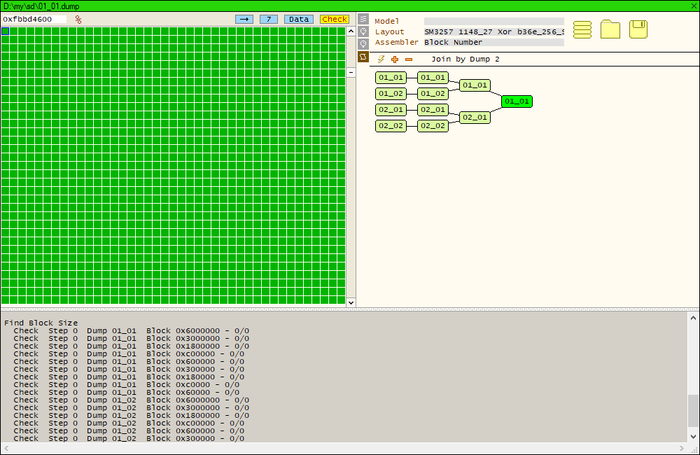This screenshot has width=700, height=455.
Task: Click the log panel vertical scrollbar thumb
Action: 693,410
